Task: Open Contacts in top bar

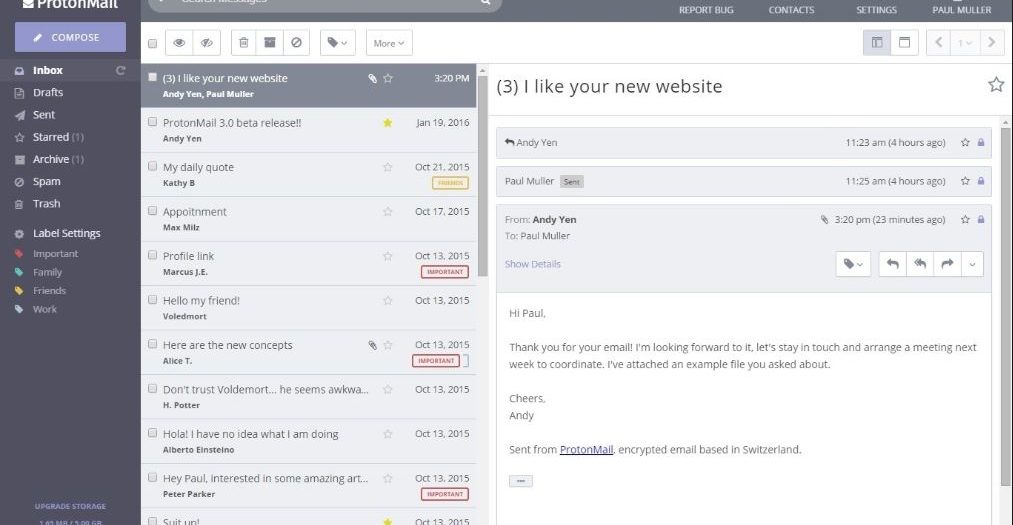Action: pyautogui.click(x=791, y=10)
